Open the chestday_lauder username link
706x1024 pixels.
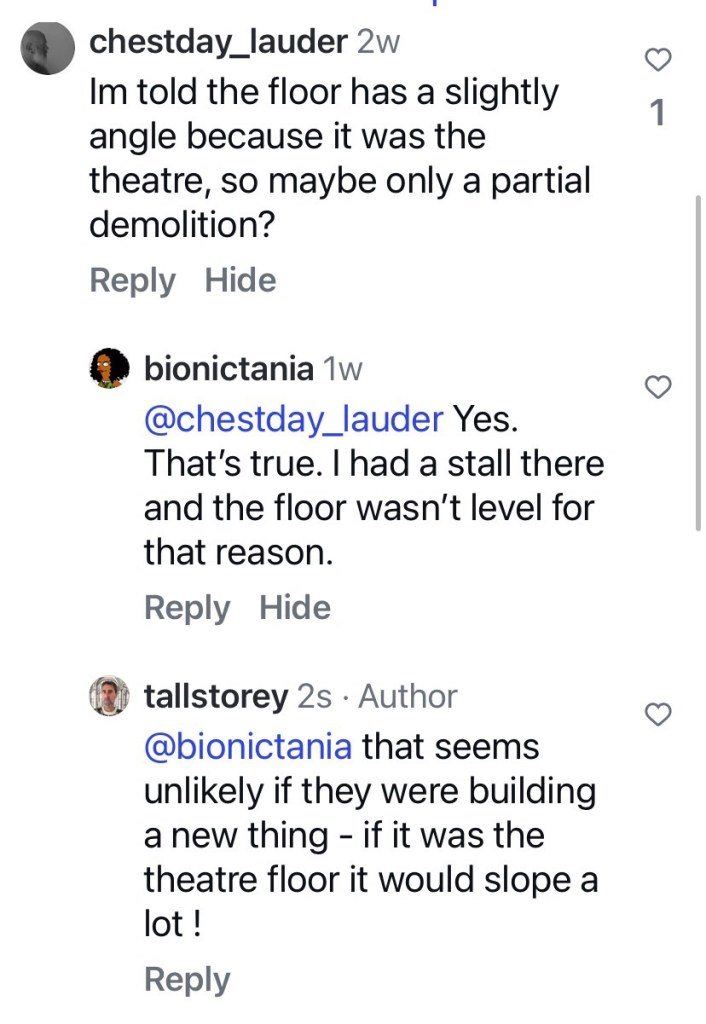(218, 42)
